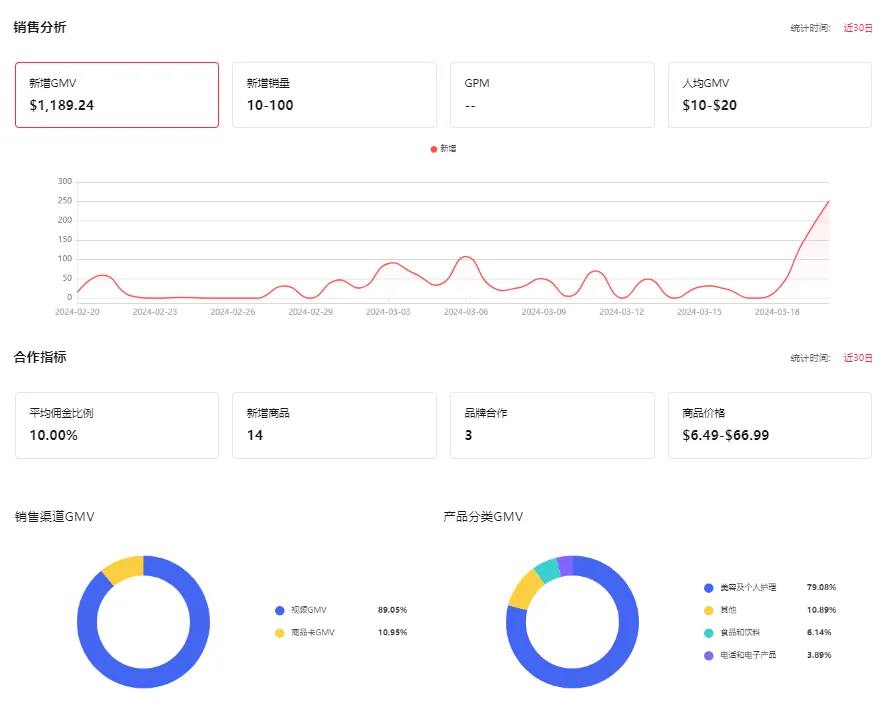Click the 合作指标 section heading
This screenshot has height=712, width=888.
(40, 357)
